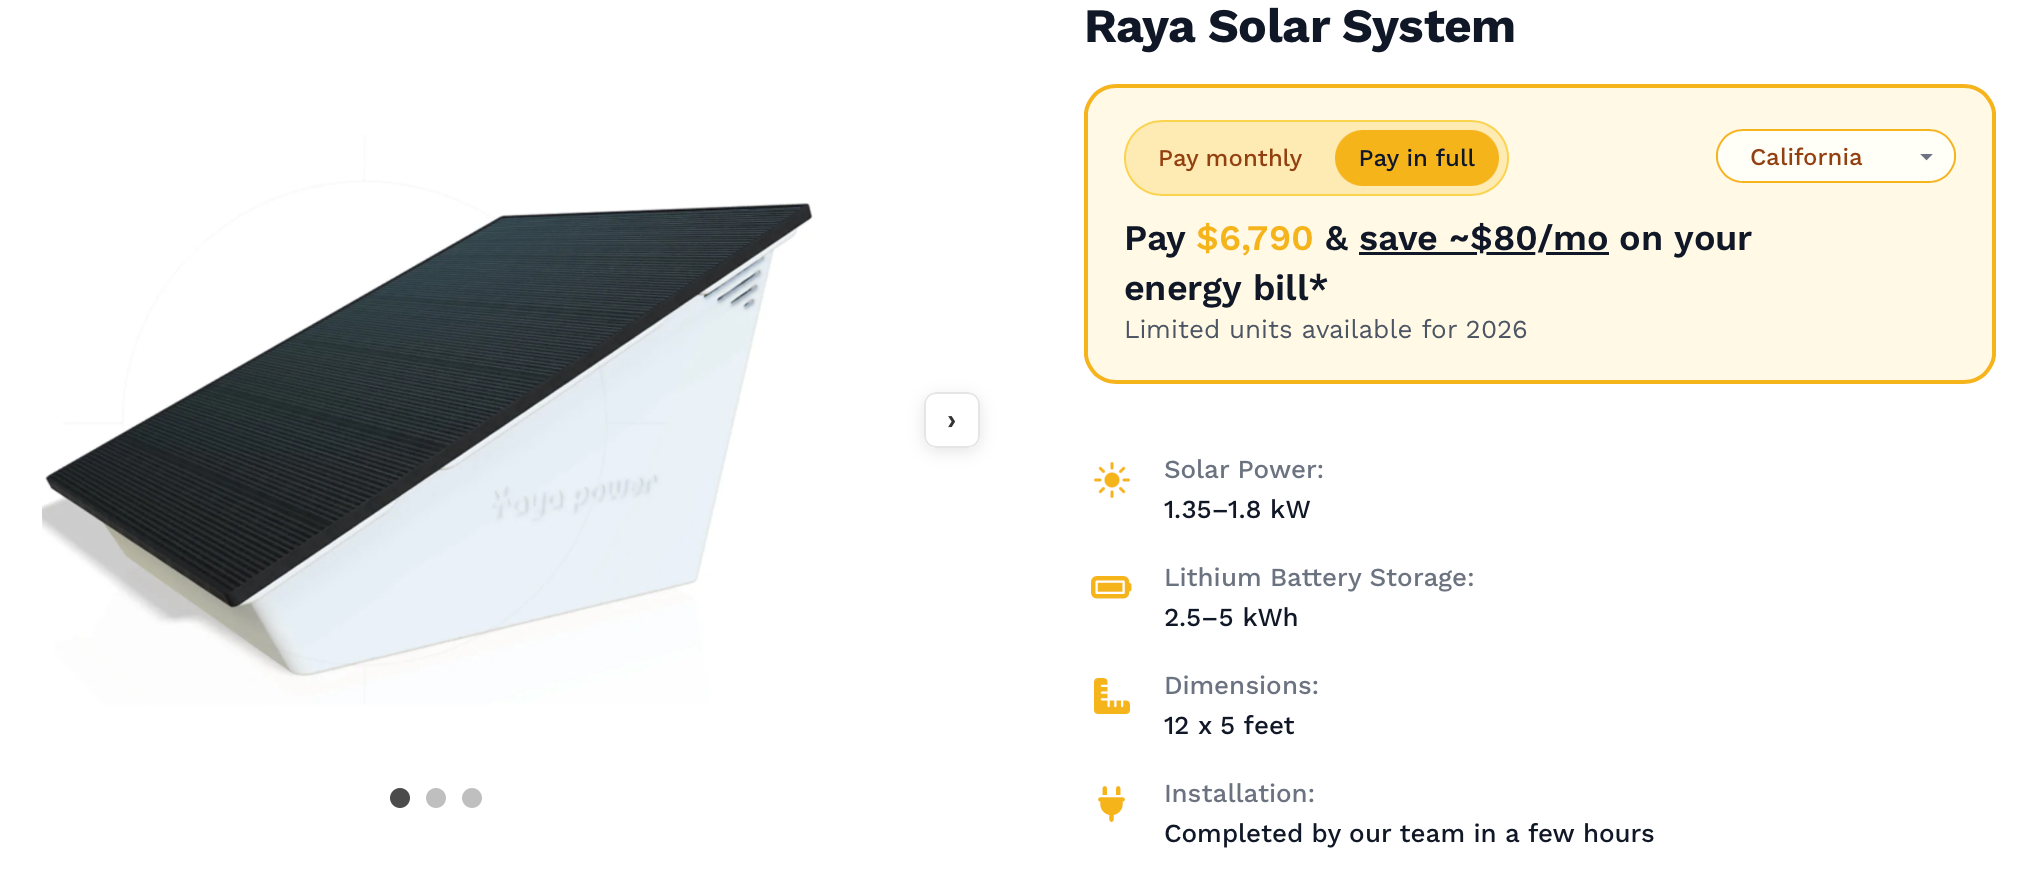
Task: Click the sun Solar Power icon
Action: (x=1111, y=480)
